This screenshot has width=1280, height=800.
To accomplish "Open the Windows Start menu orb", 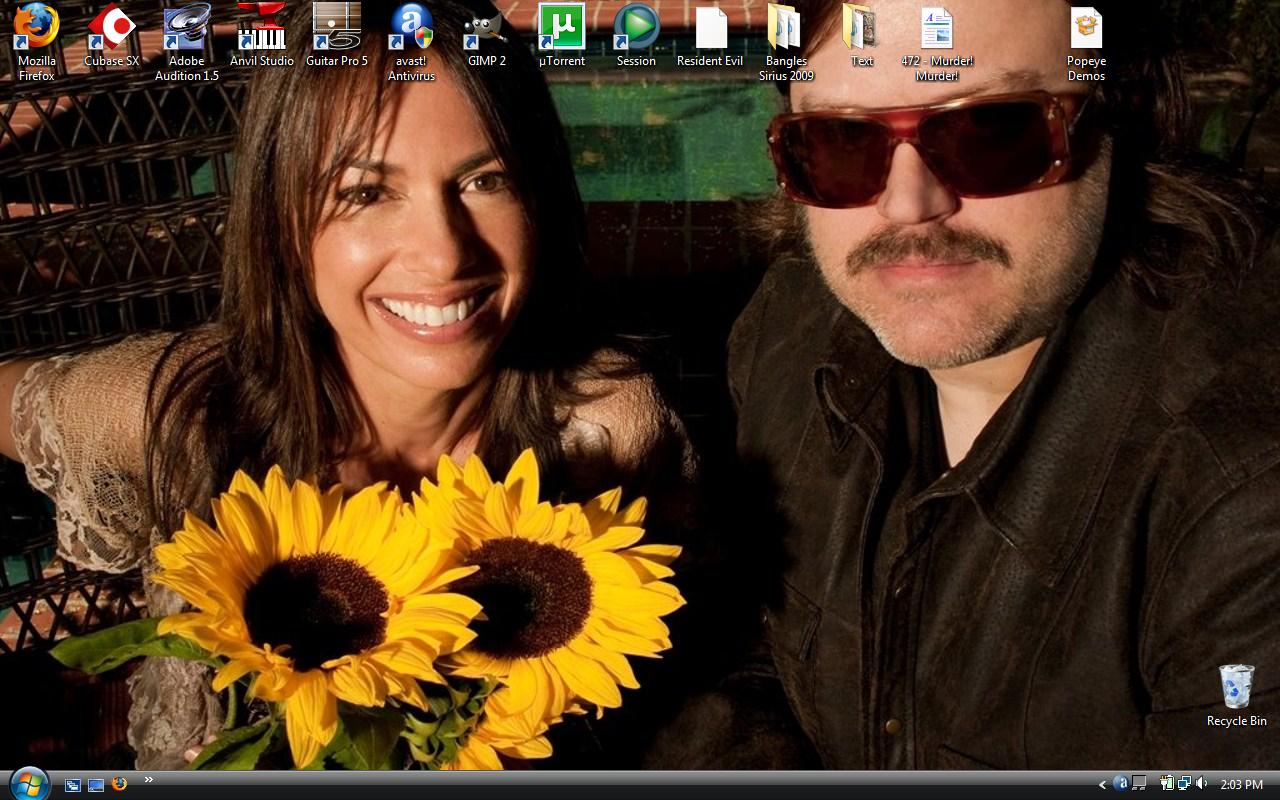I will coord(28,783).
